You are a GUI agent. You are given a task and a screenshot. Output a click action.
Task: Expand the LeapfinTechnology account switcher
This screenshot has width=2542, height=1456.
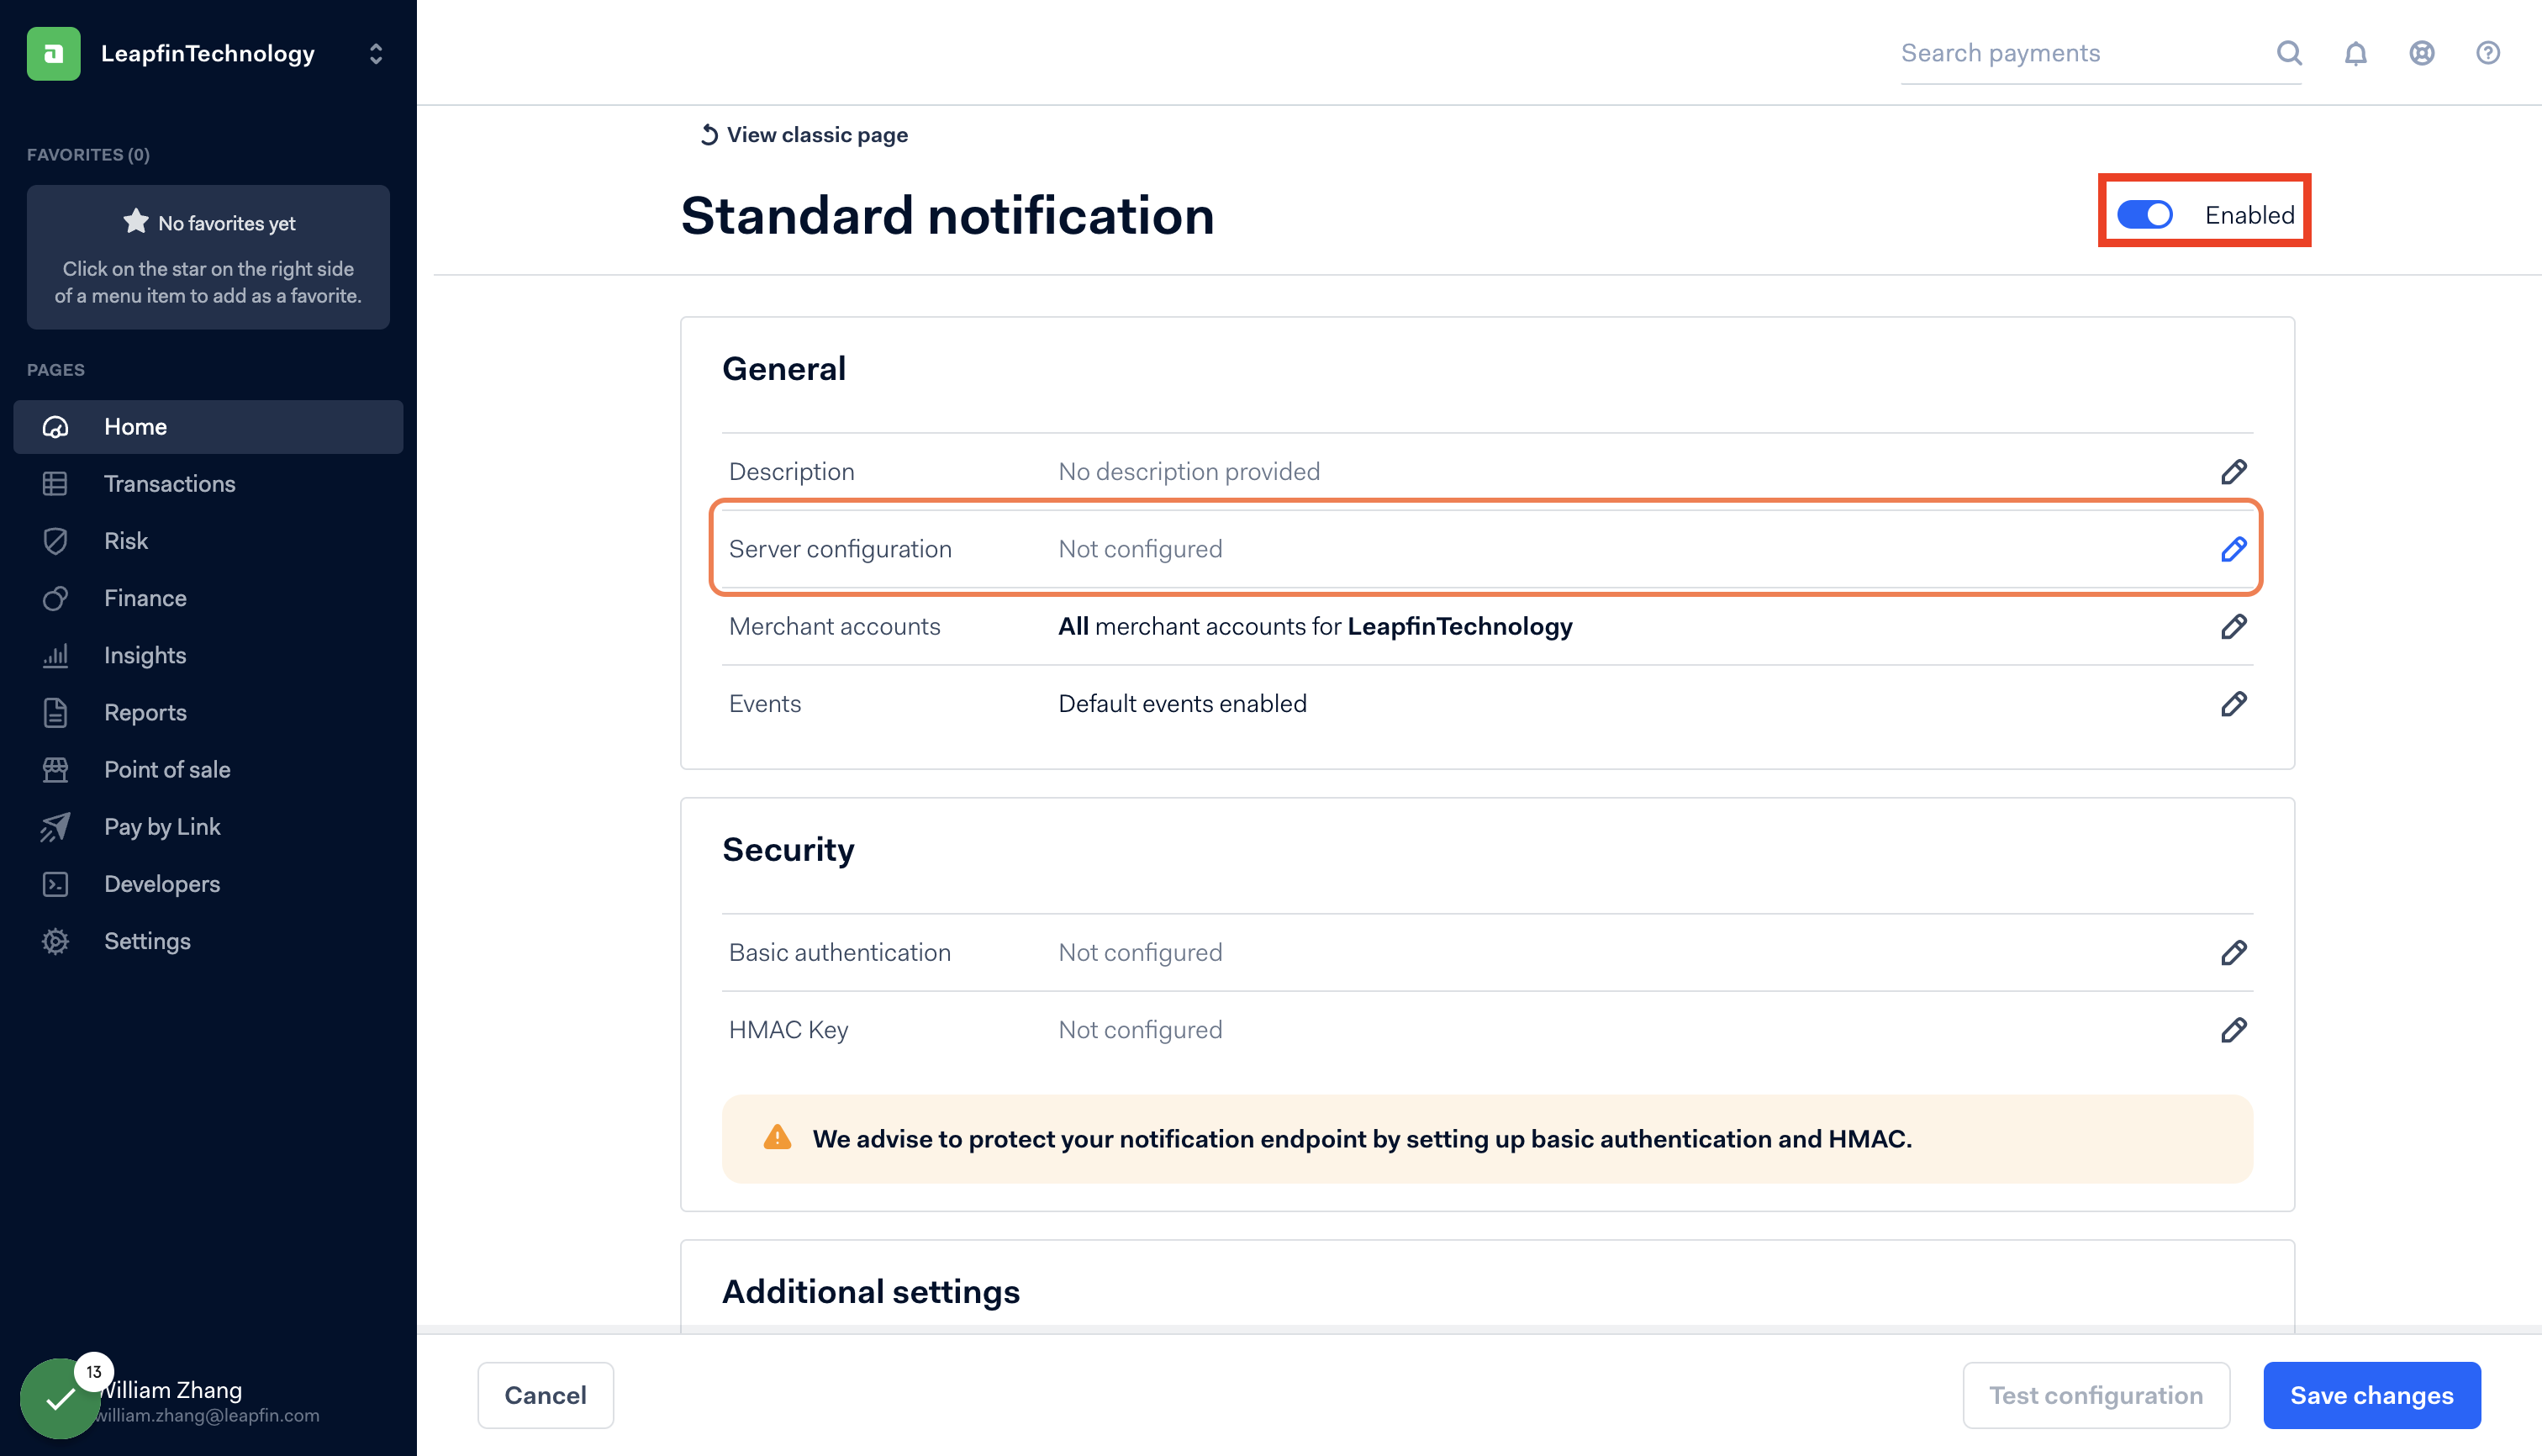376,54
